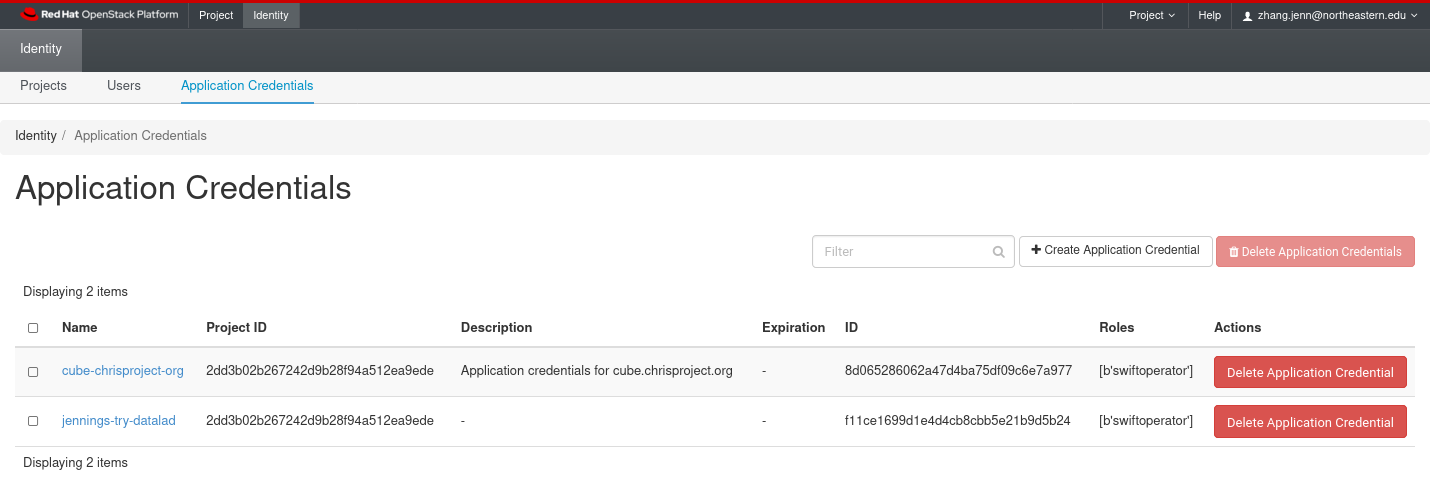The width and height of the screenshot is (1430, 499).
Task: Click the trash icon on Delete Application Credentials
Action: pos(1234,252)
